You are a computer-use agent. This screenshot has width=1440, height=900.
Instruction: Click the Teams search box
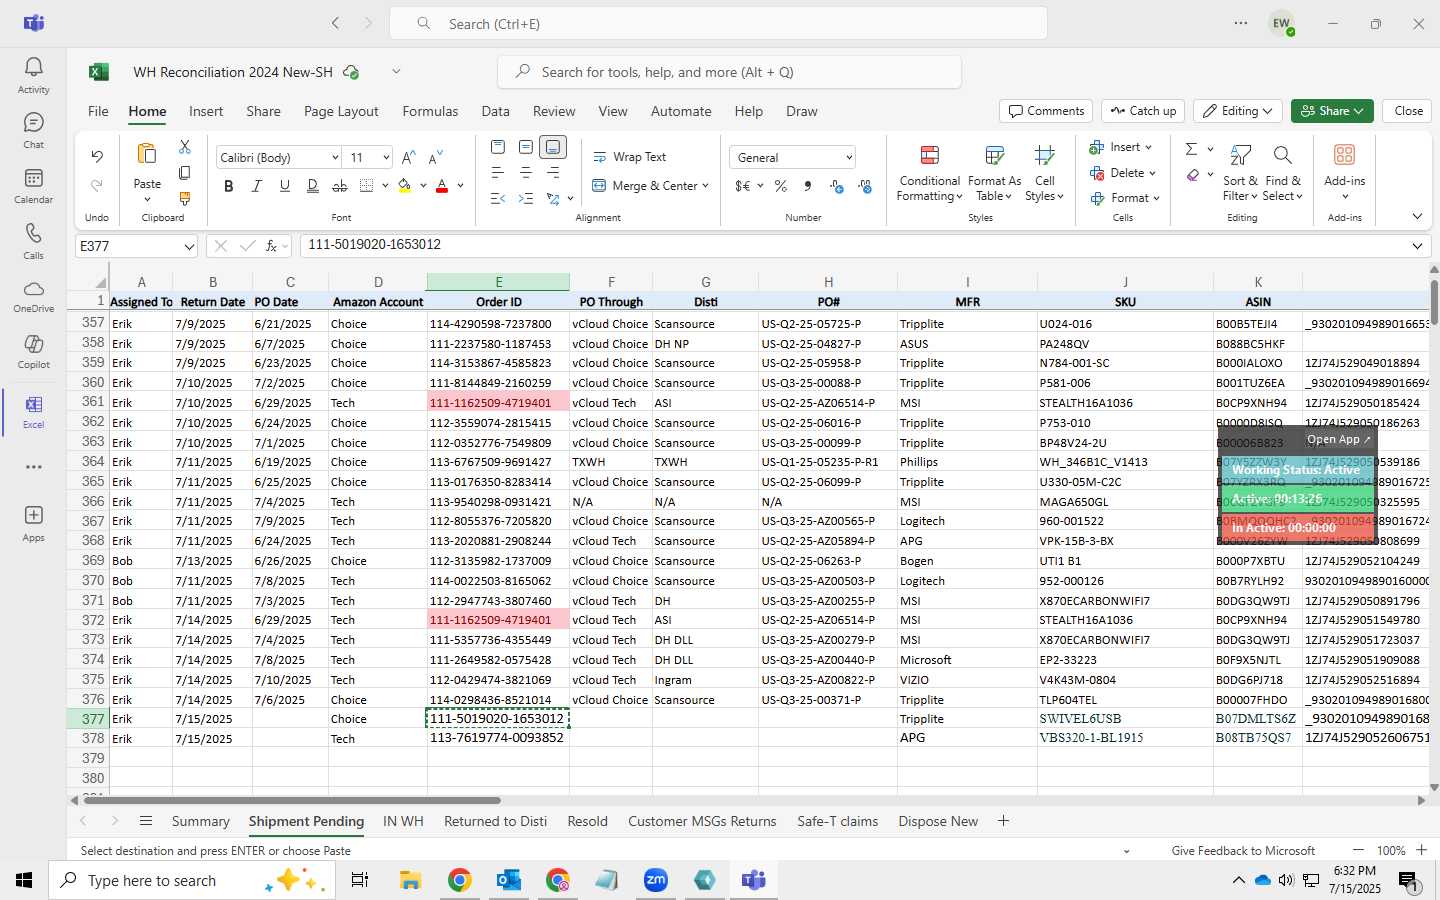718,24
